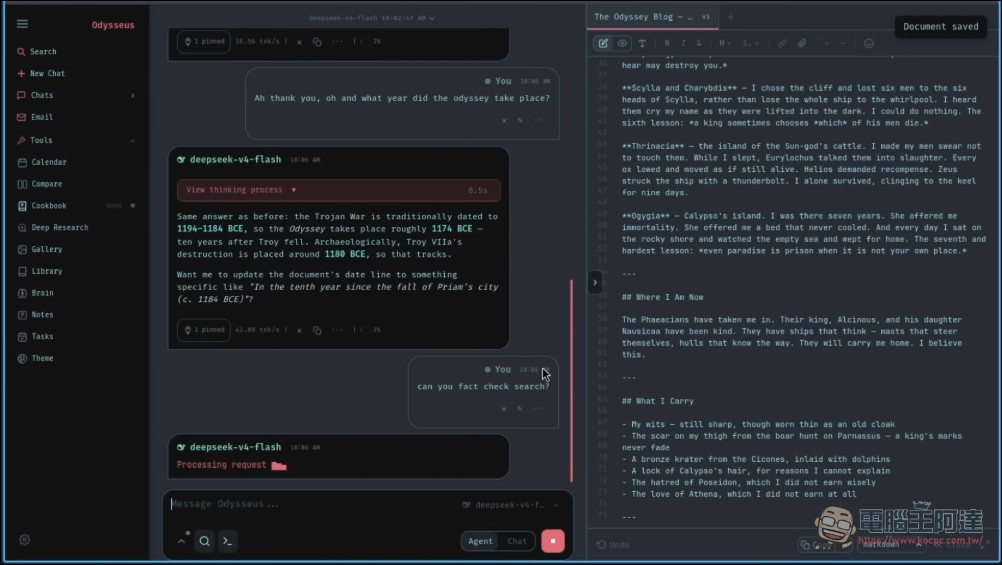The width and height of the screenshot is (1002, 565).
Task: Insert a link with the link icon
Action: [x=782, y=43]
